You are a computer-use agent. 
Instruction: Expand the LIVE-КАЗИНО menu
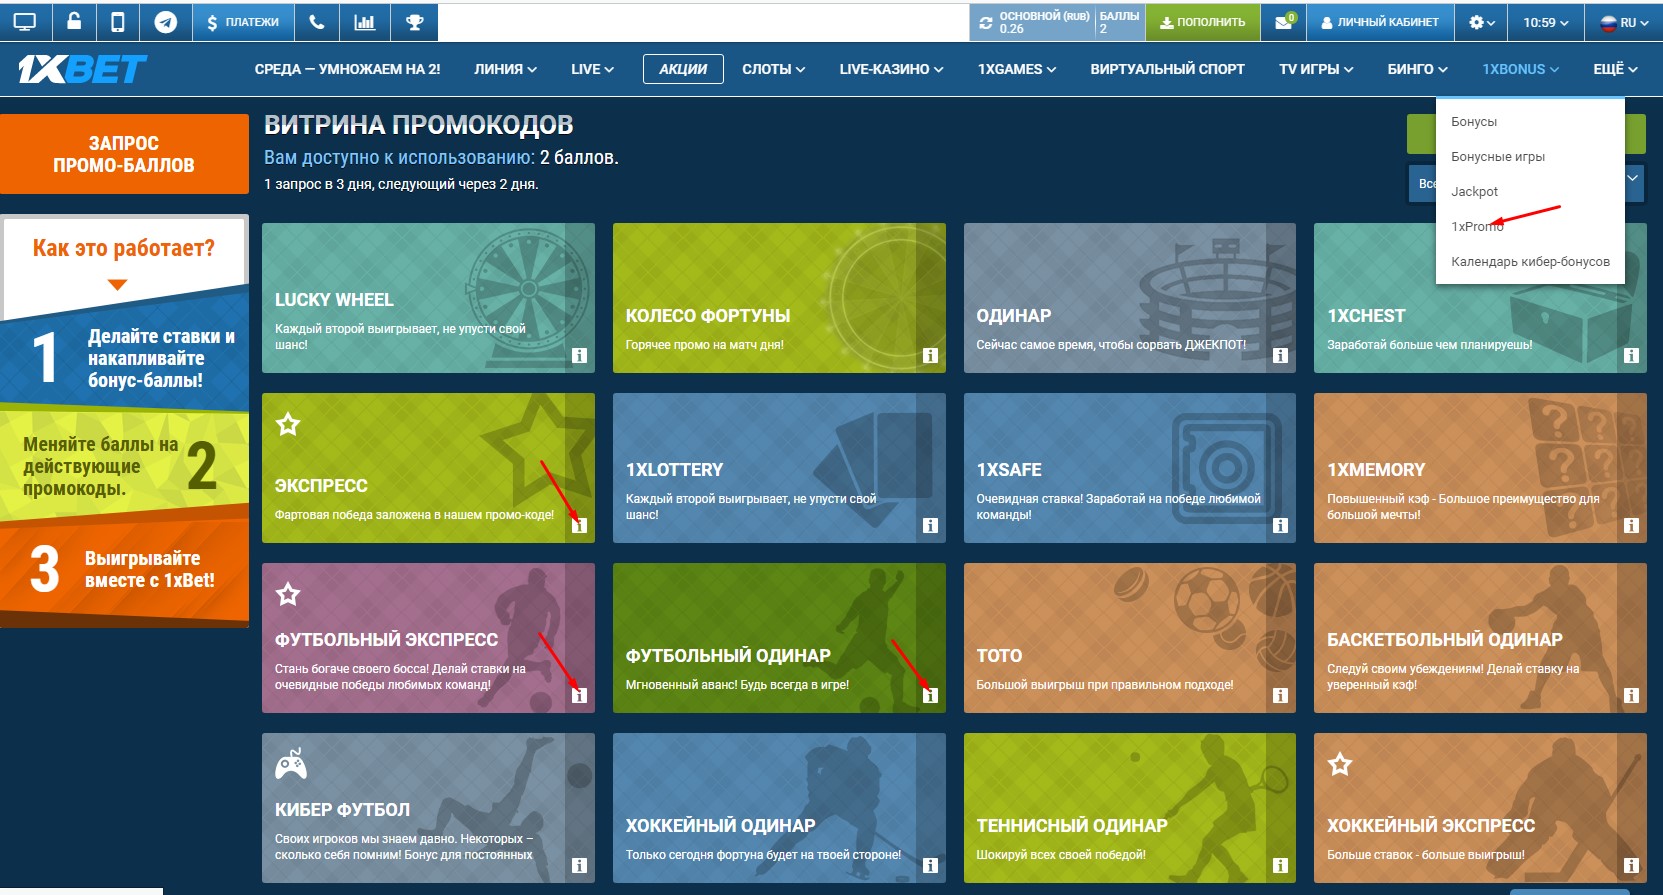pyautogui.click(x=891, y=69)
